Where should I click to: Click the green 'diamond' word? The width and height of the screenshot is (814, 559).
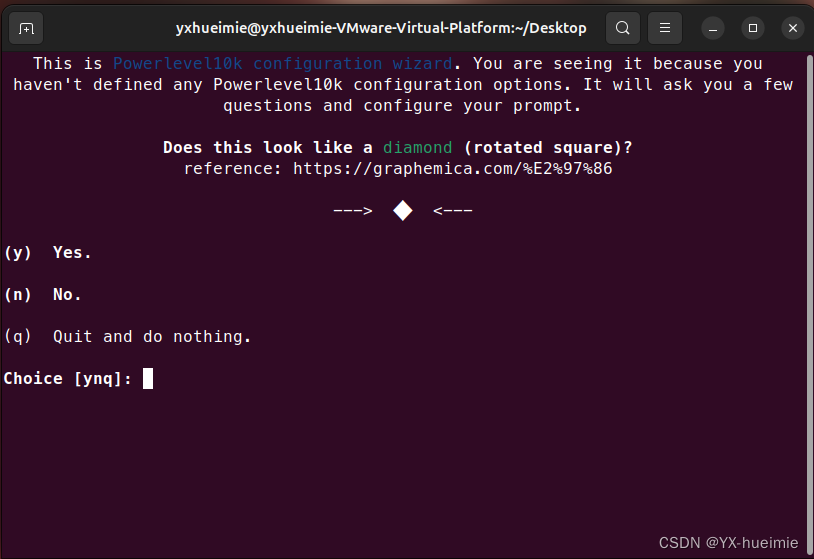[x=417, y=148]
